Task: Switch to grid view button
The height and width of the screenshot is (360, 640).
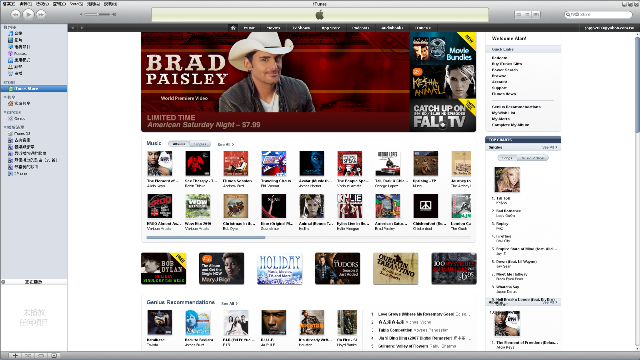Action: point(527,14)
